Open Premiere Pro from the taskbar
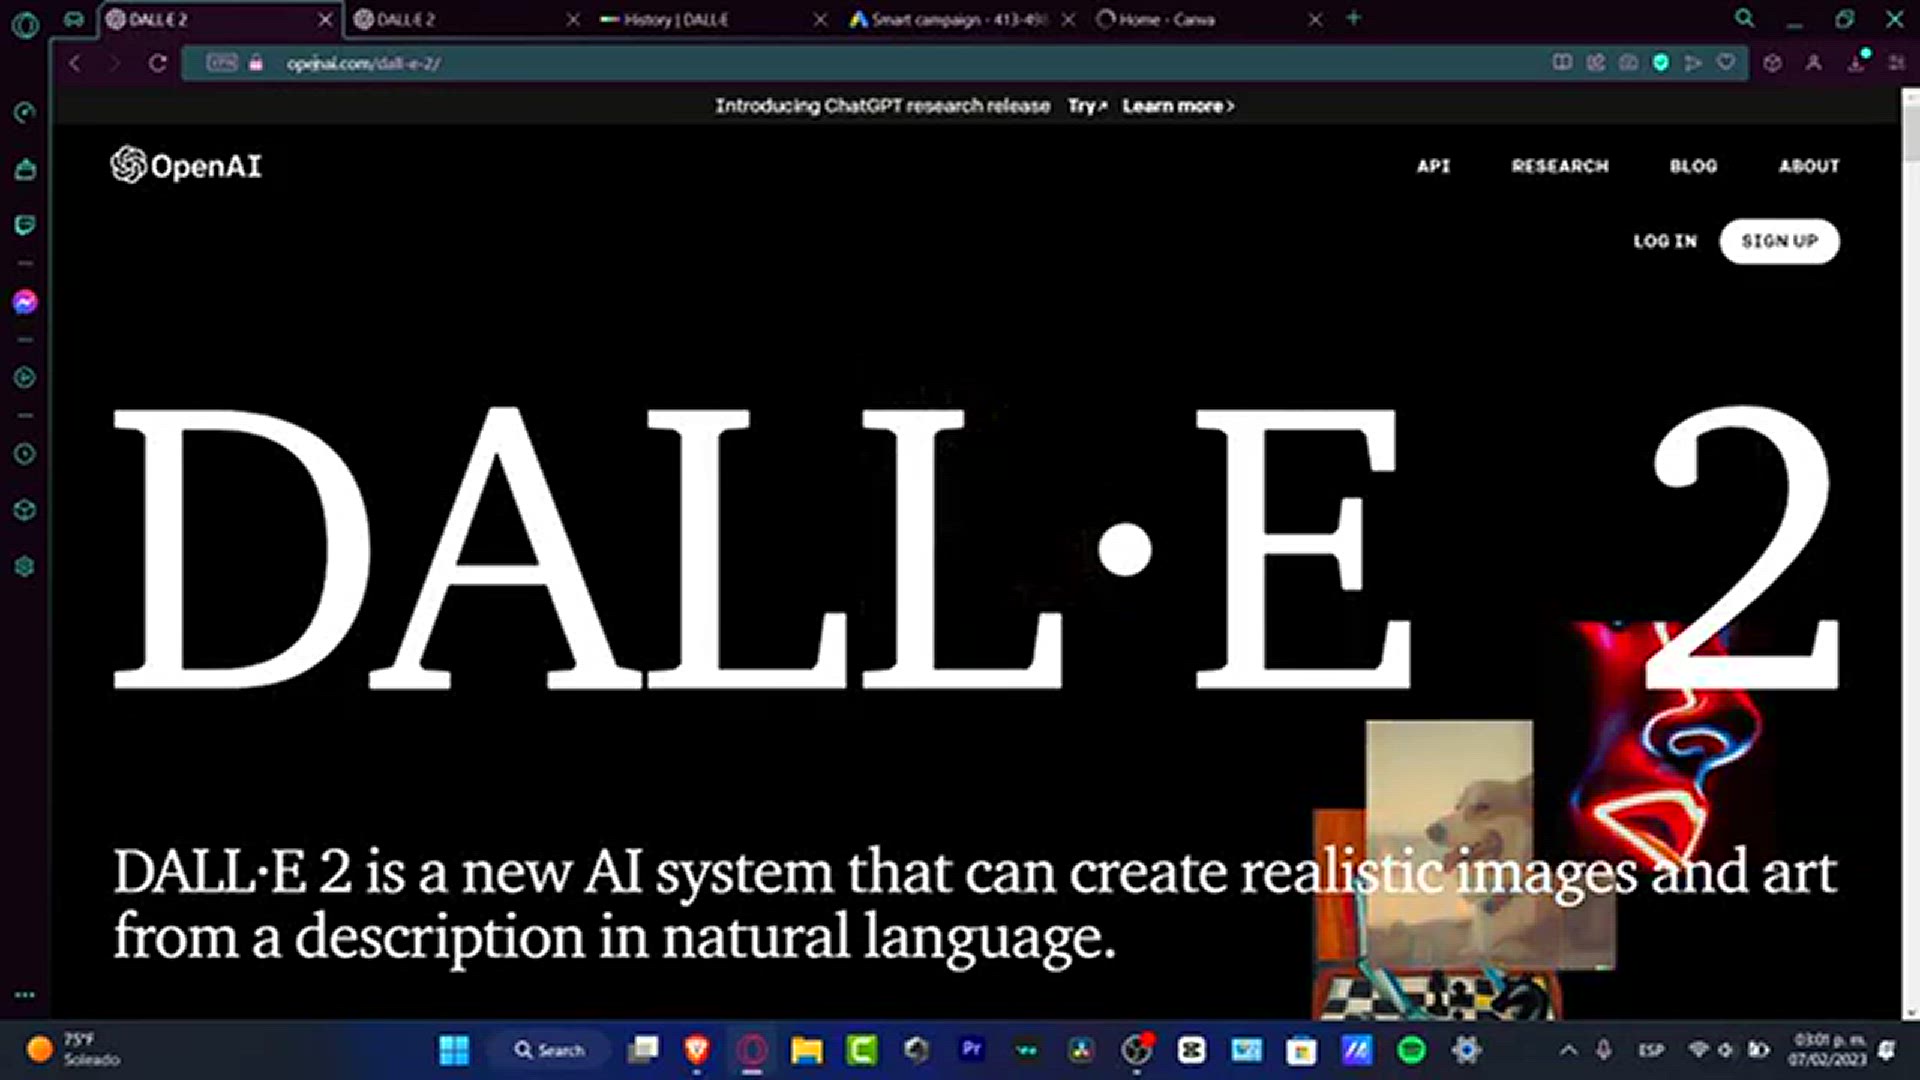1920x1080 pixels. pyautogui.click(x=971, y=1049)
